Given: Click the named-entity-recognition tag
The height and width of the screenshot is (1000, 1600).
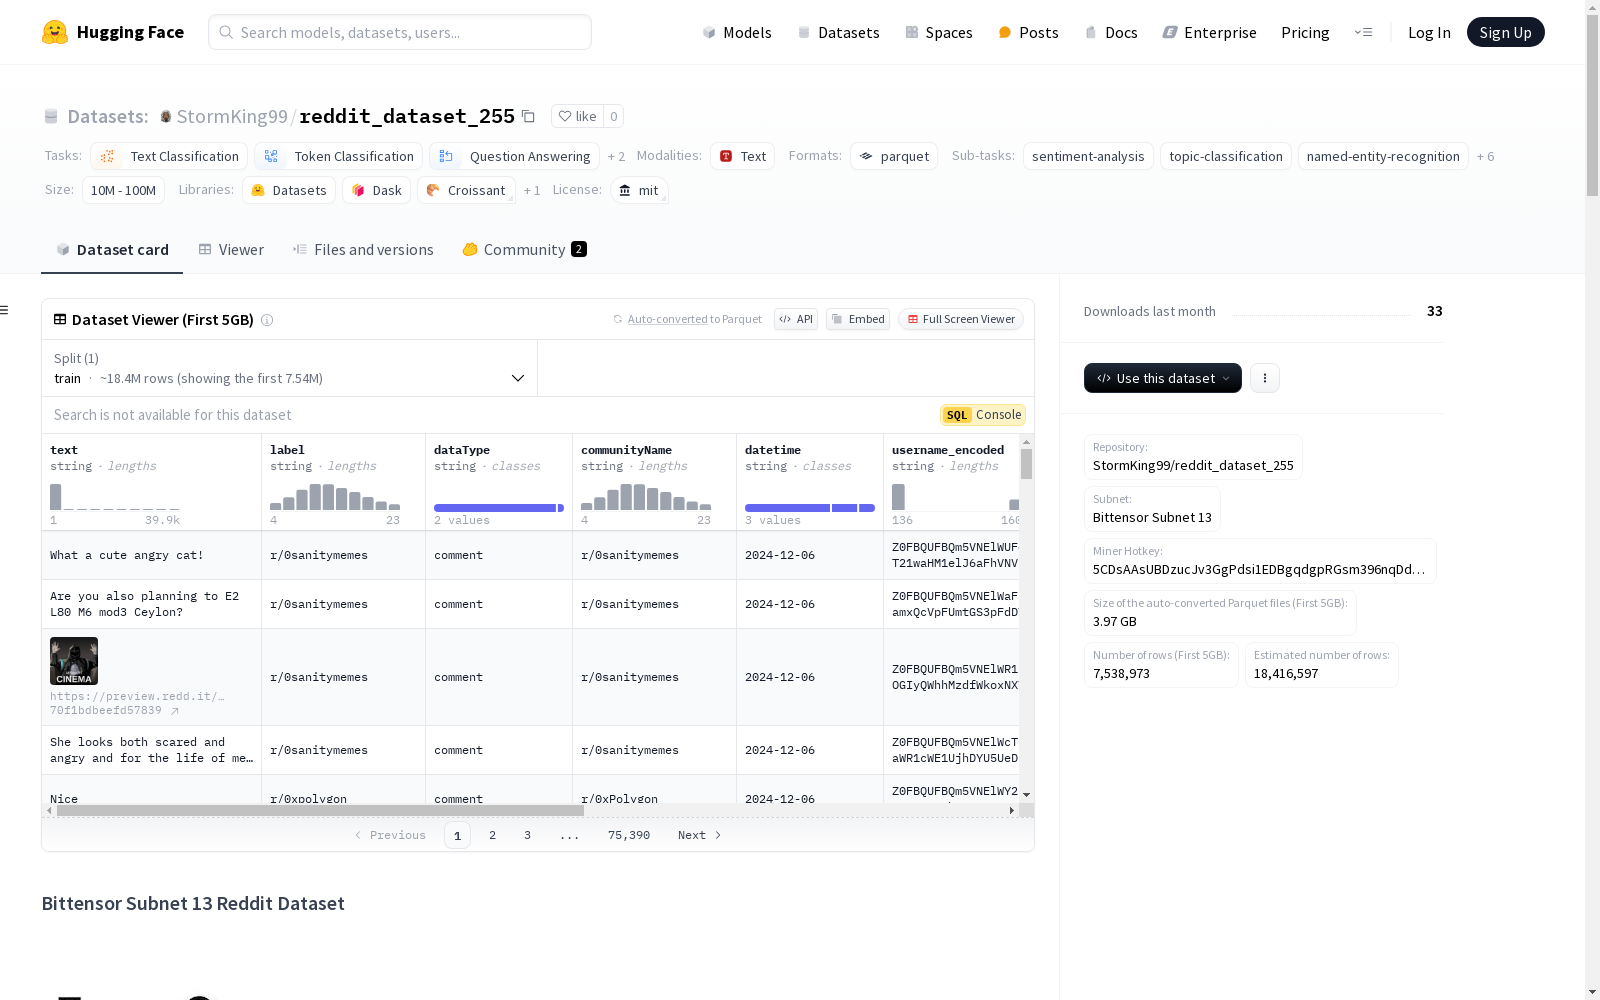Looking at the screenshot, I should tap(1383, 156).
